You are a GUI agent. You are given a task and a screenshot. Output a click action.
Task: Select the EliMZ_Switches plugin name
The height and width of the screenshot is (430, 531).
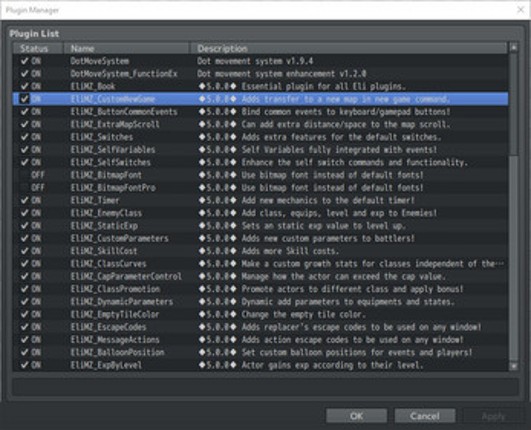tap(102, 137)
